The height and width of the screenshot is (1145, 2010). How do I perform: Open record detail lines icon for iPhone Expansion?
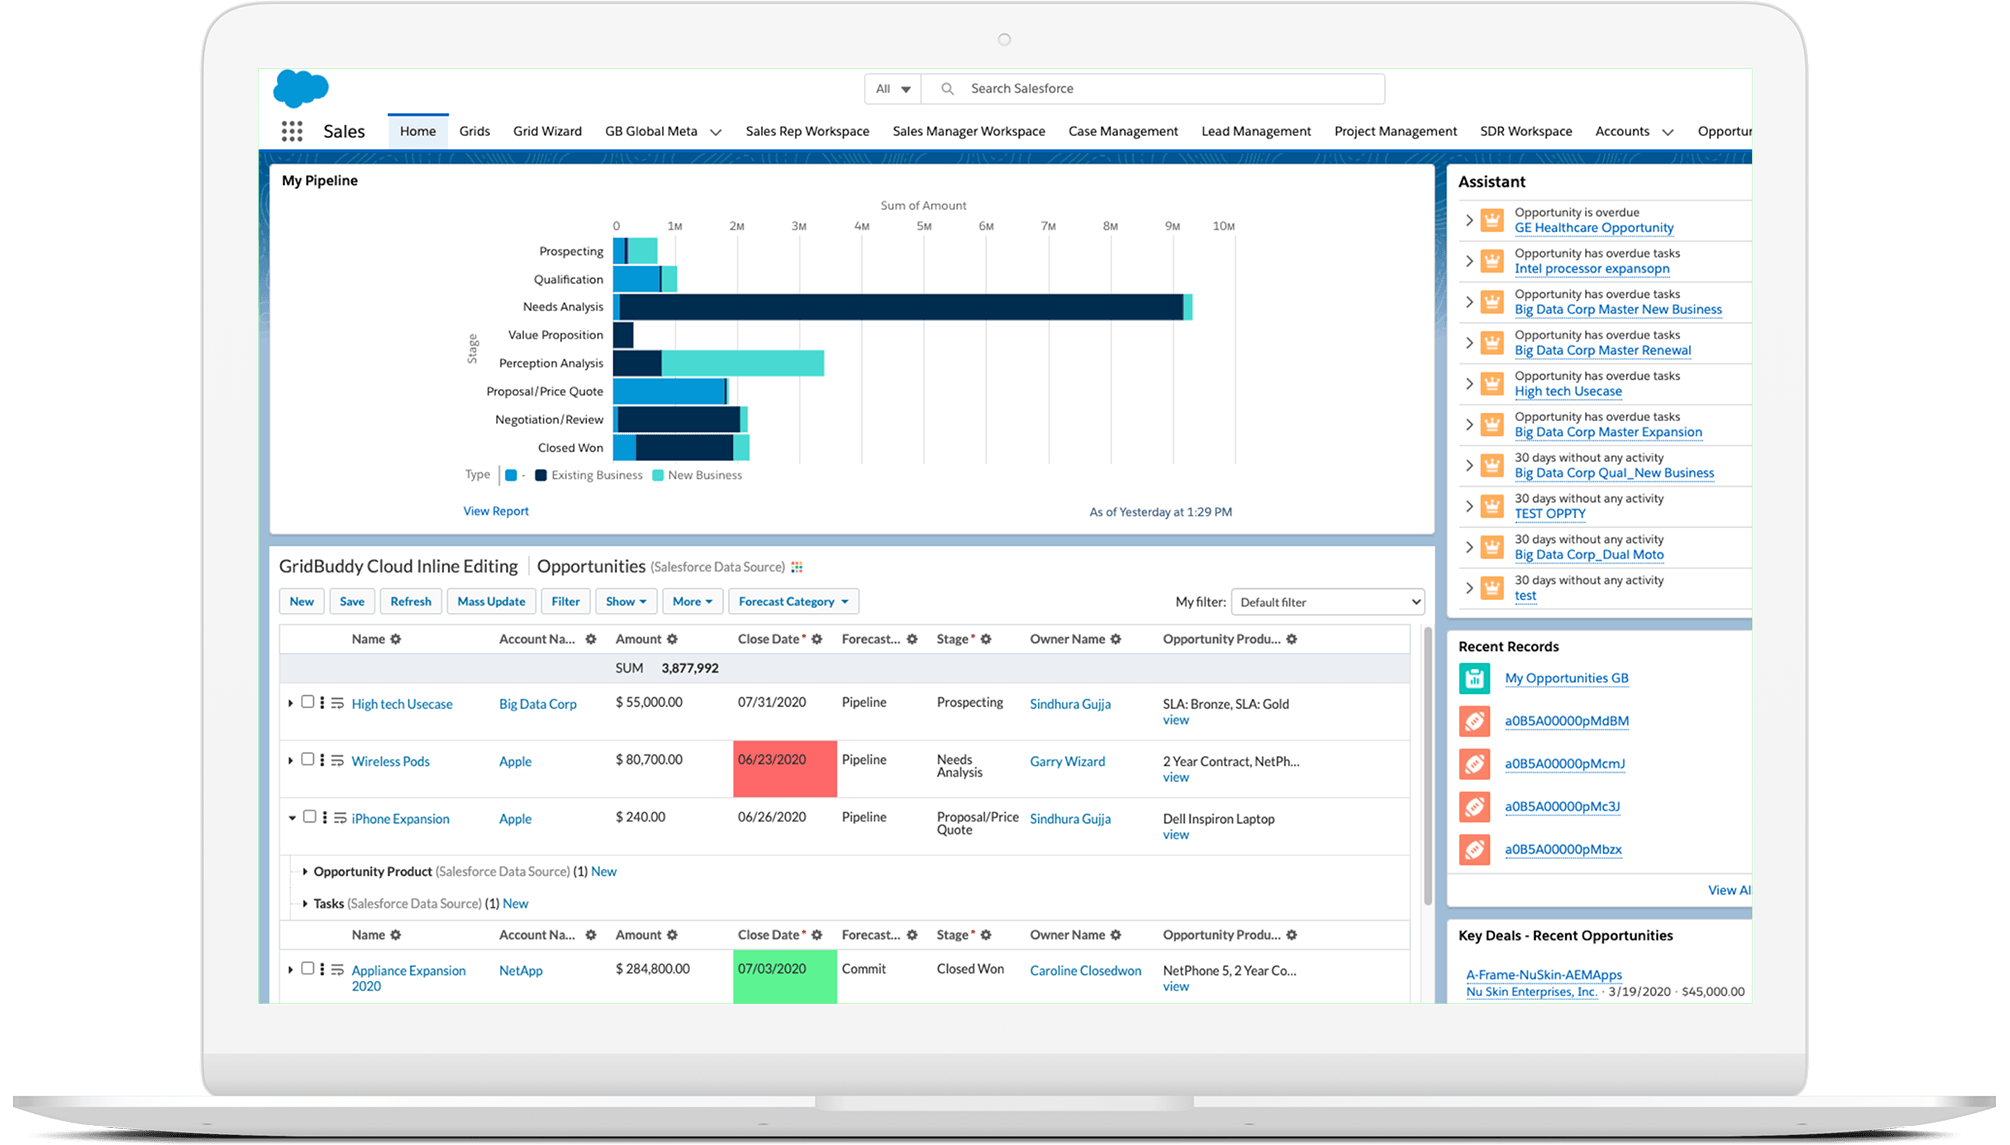(x=340, y=818)
